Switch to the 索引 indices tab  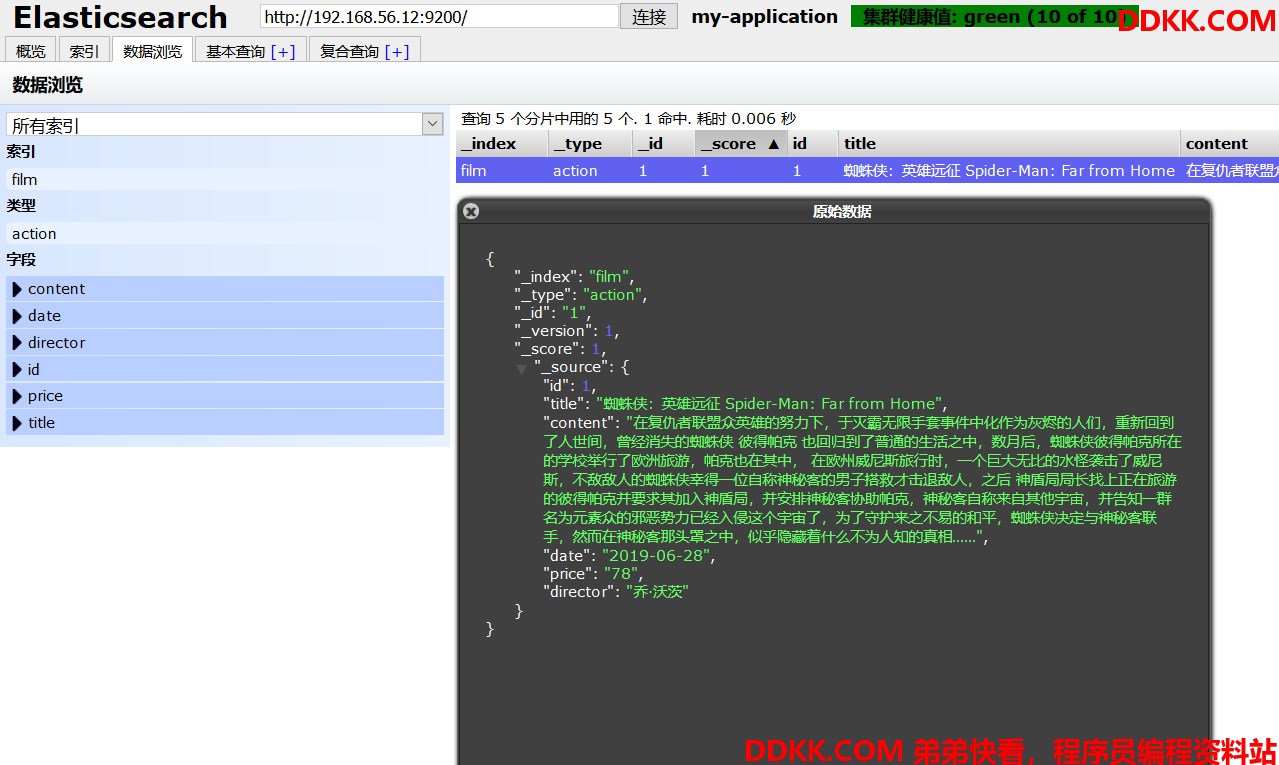84,51
